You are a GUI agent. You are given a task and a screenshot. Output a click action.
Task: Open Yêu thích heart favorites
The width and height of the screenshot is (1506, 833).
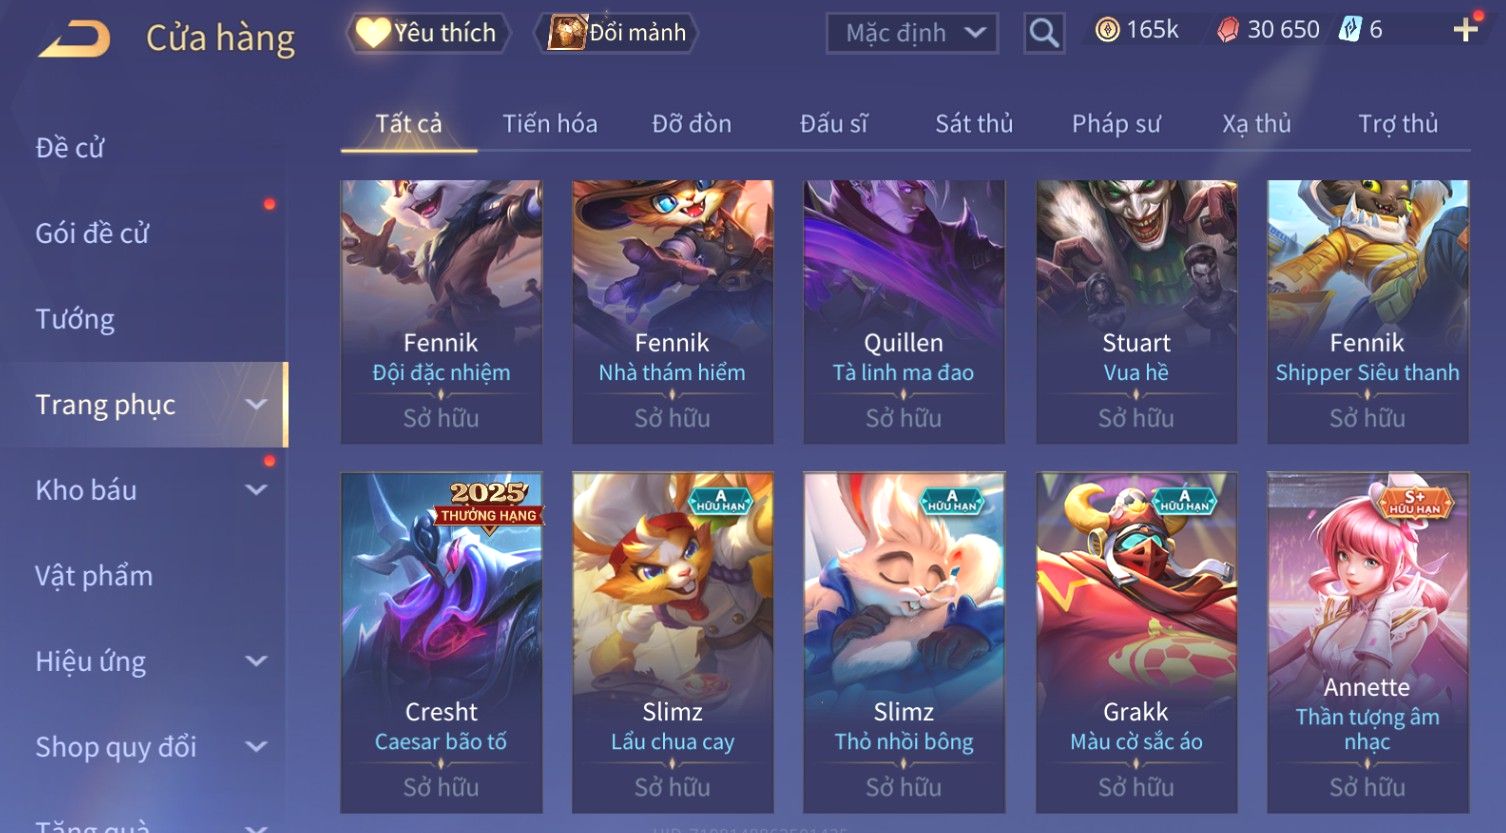pyautogui.click(x=428, y=33)
